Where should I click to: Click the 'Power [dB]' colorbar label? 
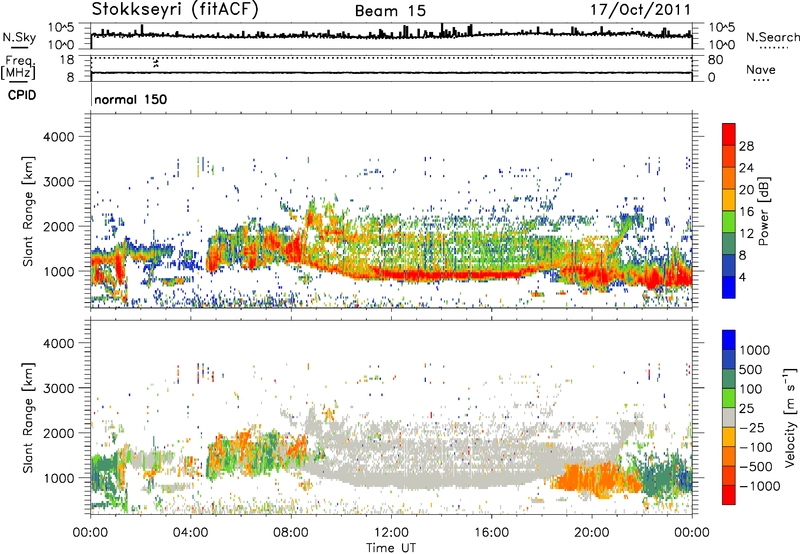pyautogui.click(x=763, y=211)
